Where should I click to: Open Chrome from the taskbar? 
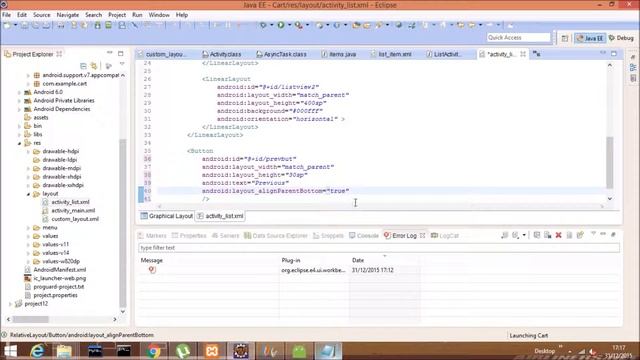pyautogui.click(x=154, y=351)
